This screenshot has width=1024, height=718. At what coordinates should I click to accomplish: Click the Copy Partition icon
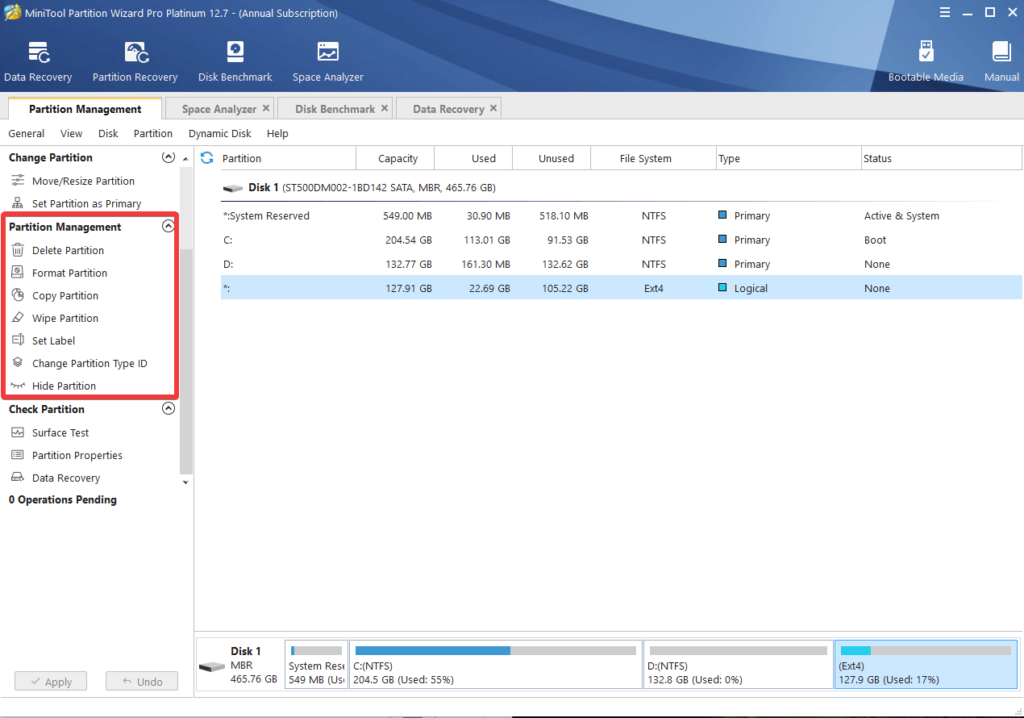click(x=18, y=295)
